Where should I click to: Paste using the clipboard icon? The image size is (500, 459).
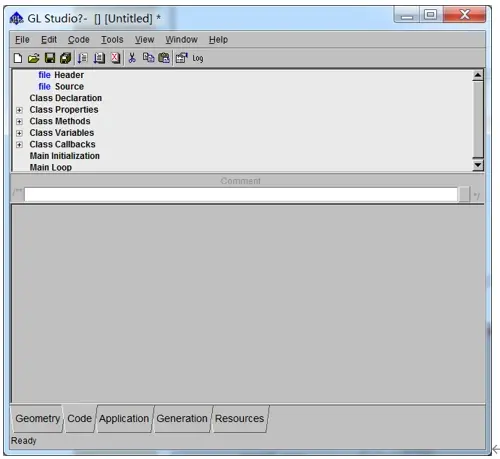164,58
